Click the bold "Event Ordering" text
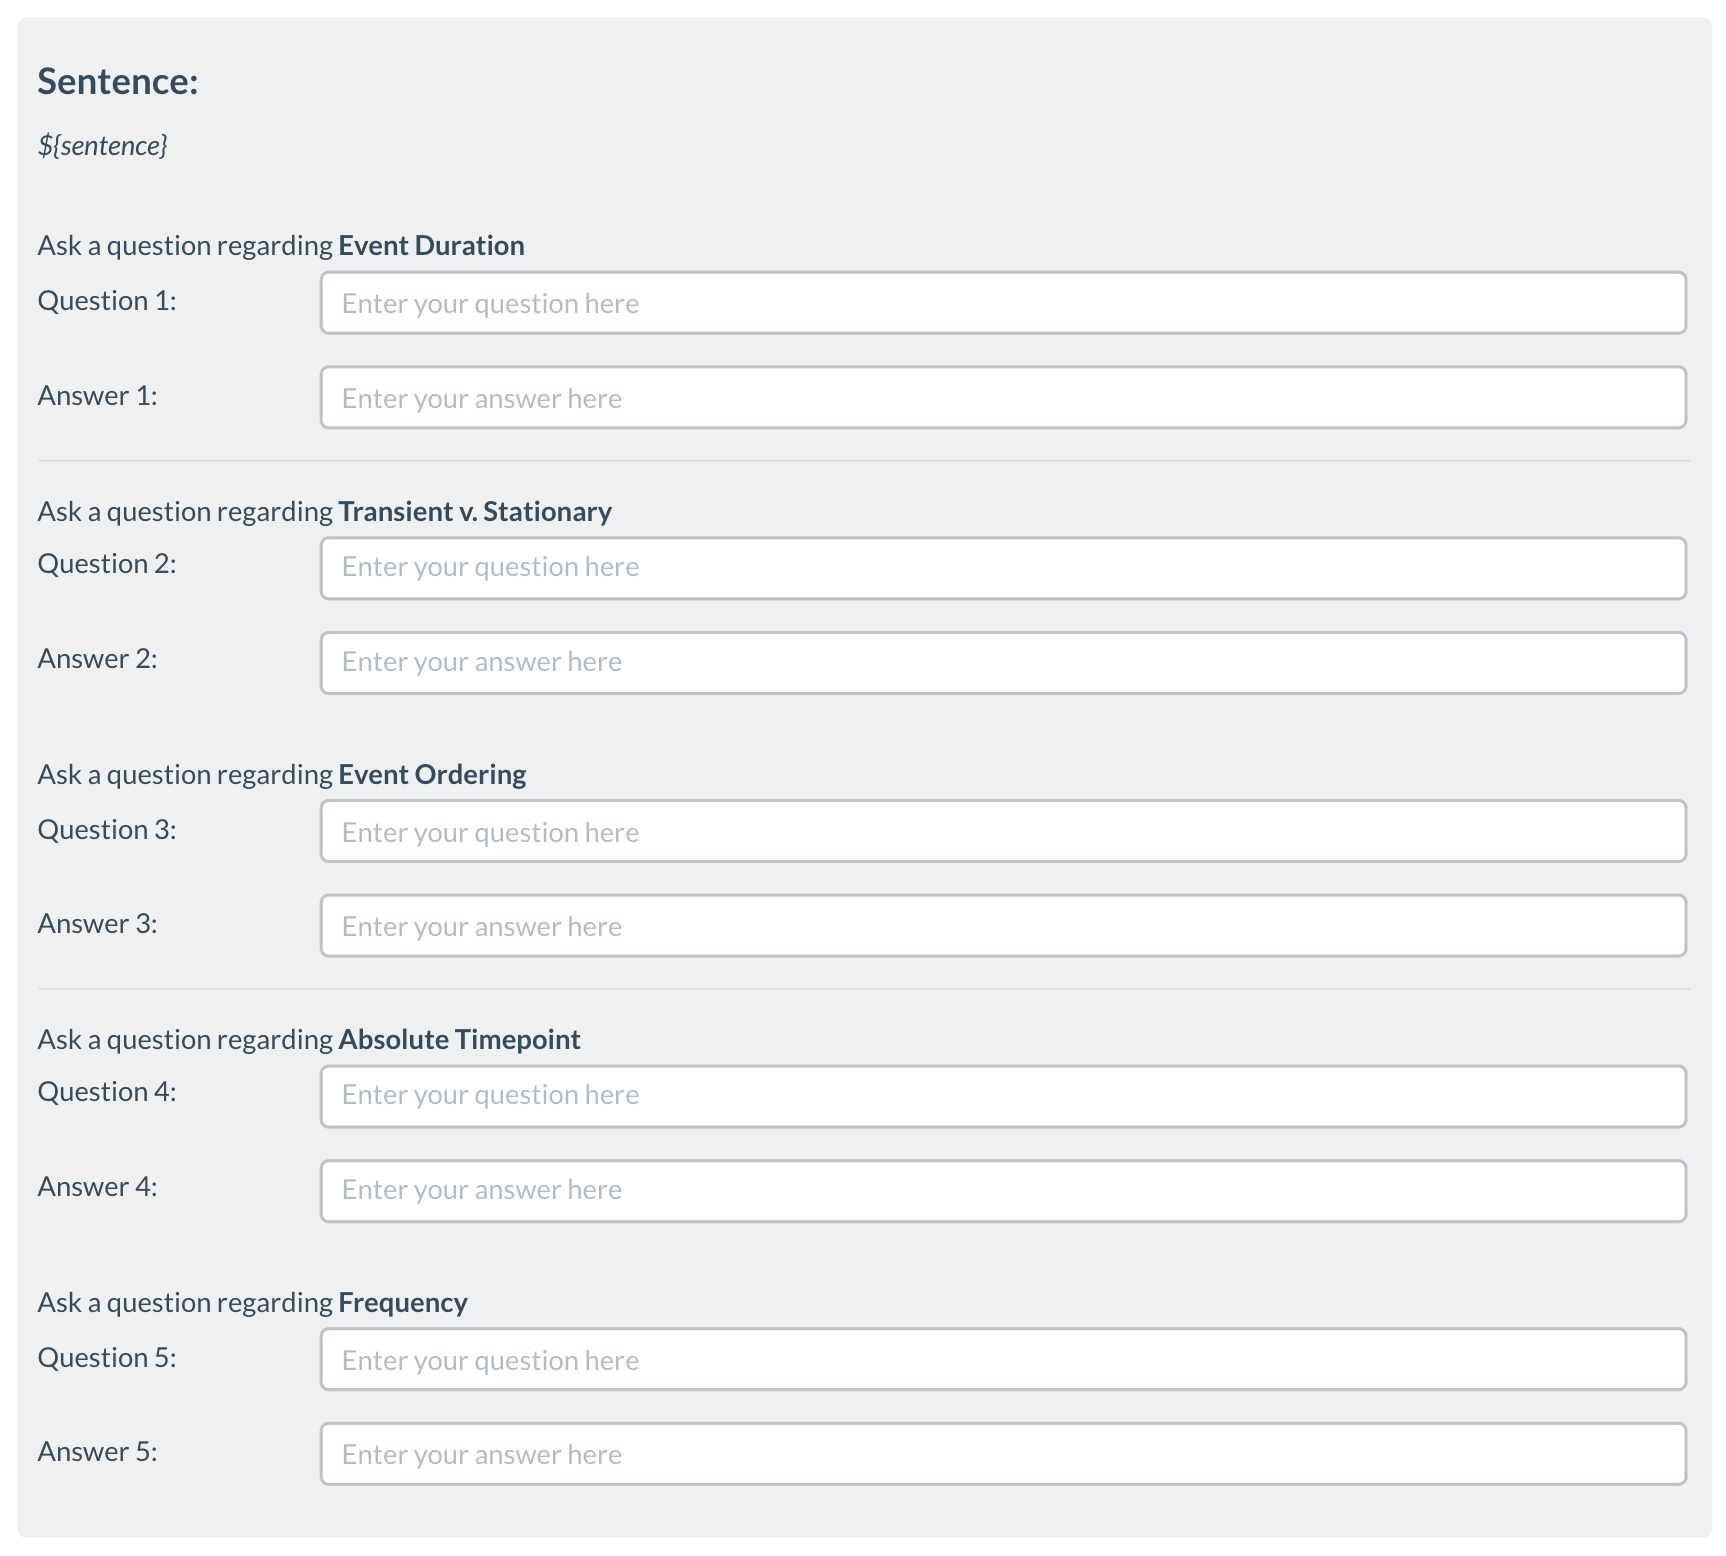Viewport: 1726px width, 1556px height. (432, 775)
